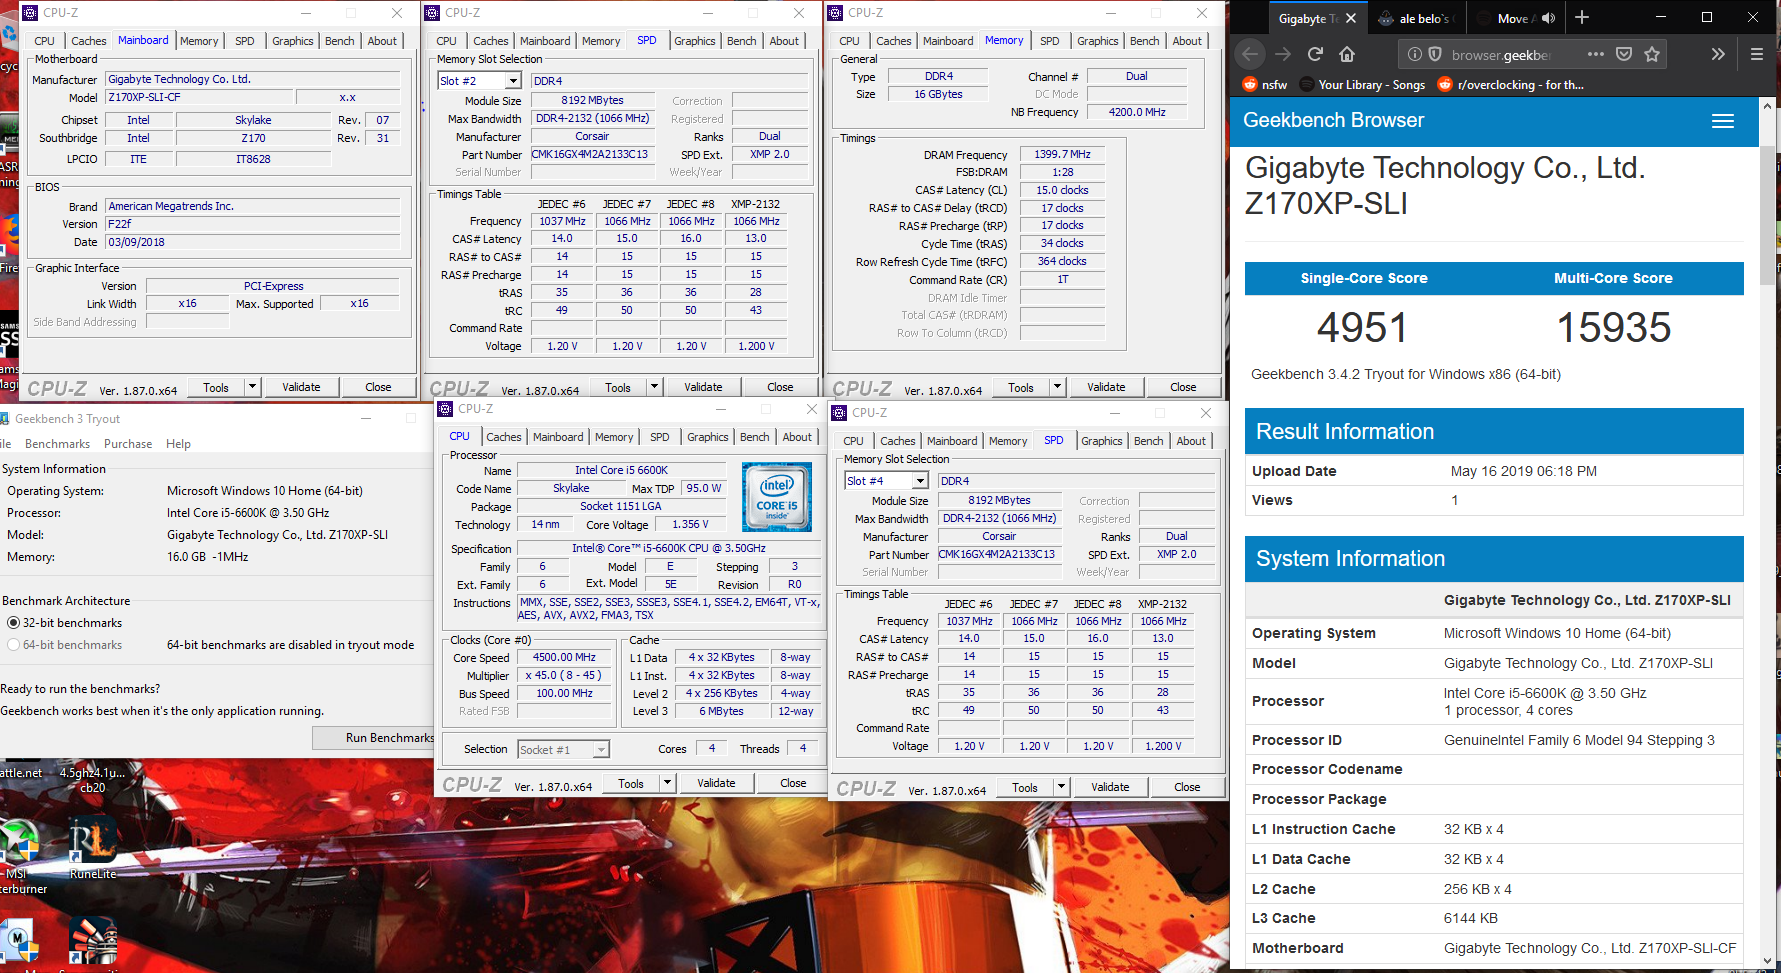This screenshot has height=973, width=1781.
Task: Click the browser.geekbench address field
Action: (1500, 54)
